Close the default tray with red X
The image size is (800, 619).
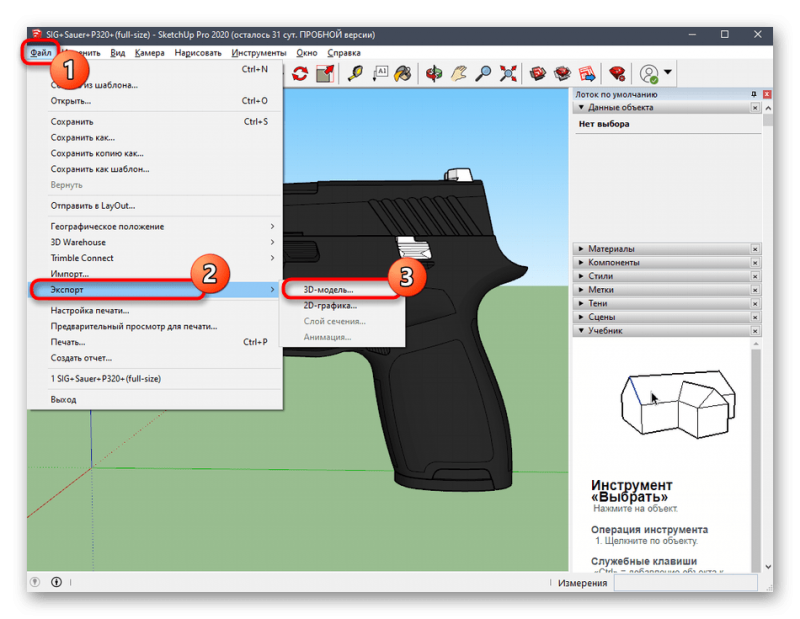pyautogui.click(x=767, y=94)
